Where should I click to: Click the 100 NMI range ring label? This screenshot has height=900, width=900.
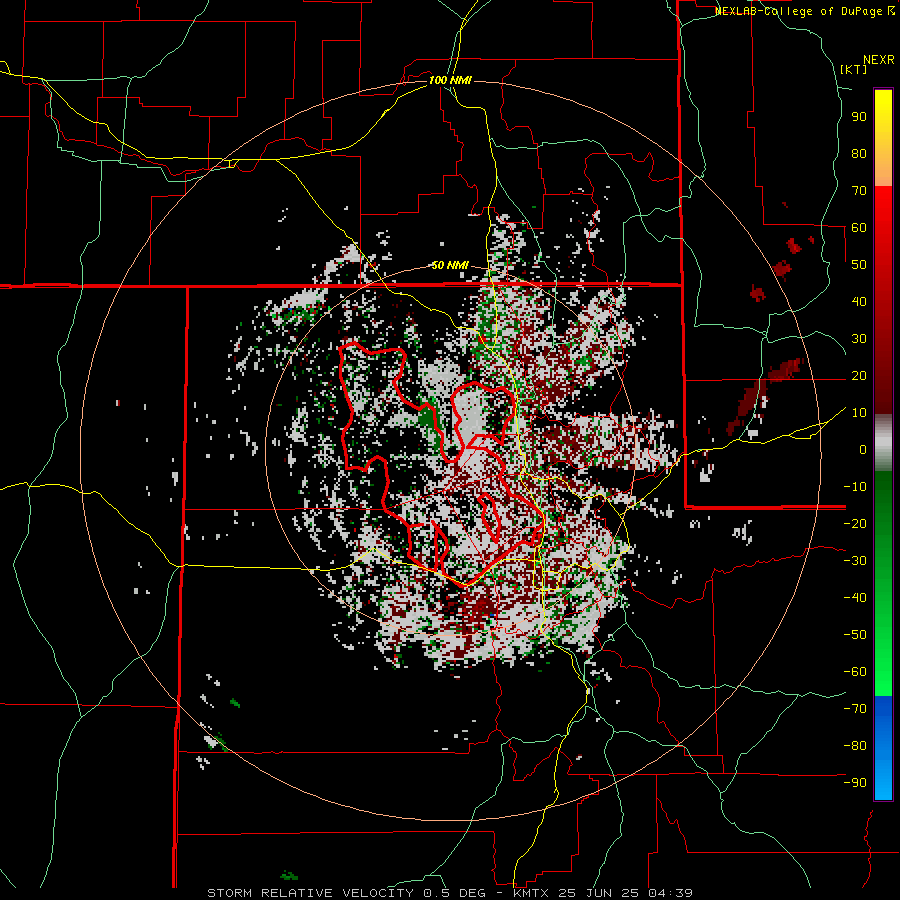point(450,80)
